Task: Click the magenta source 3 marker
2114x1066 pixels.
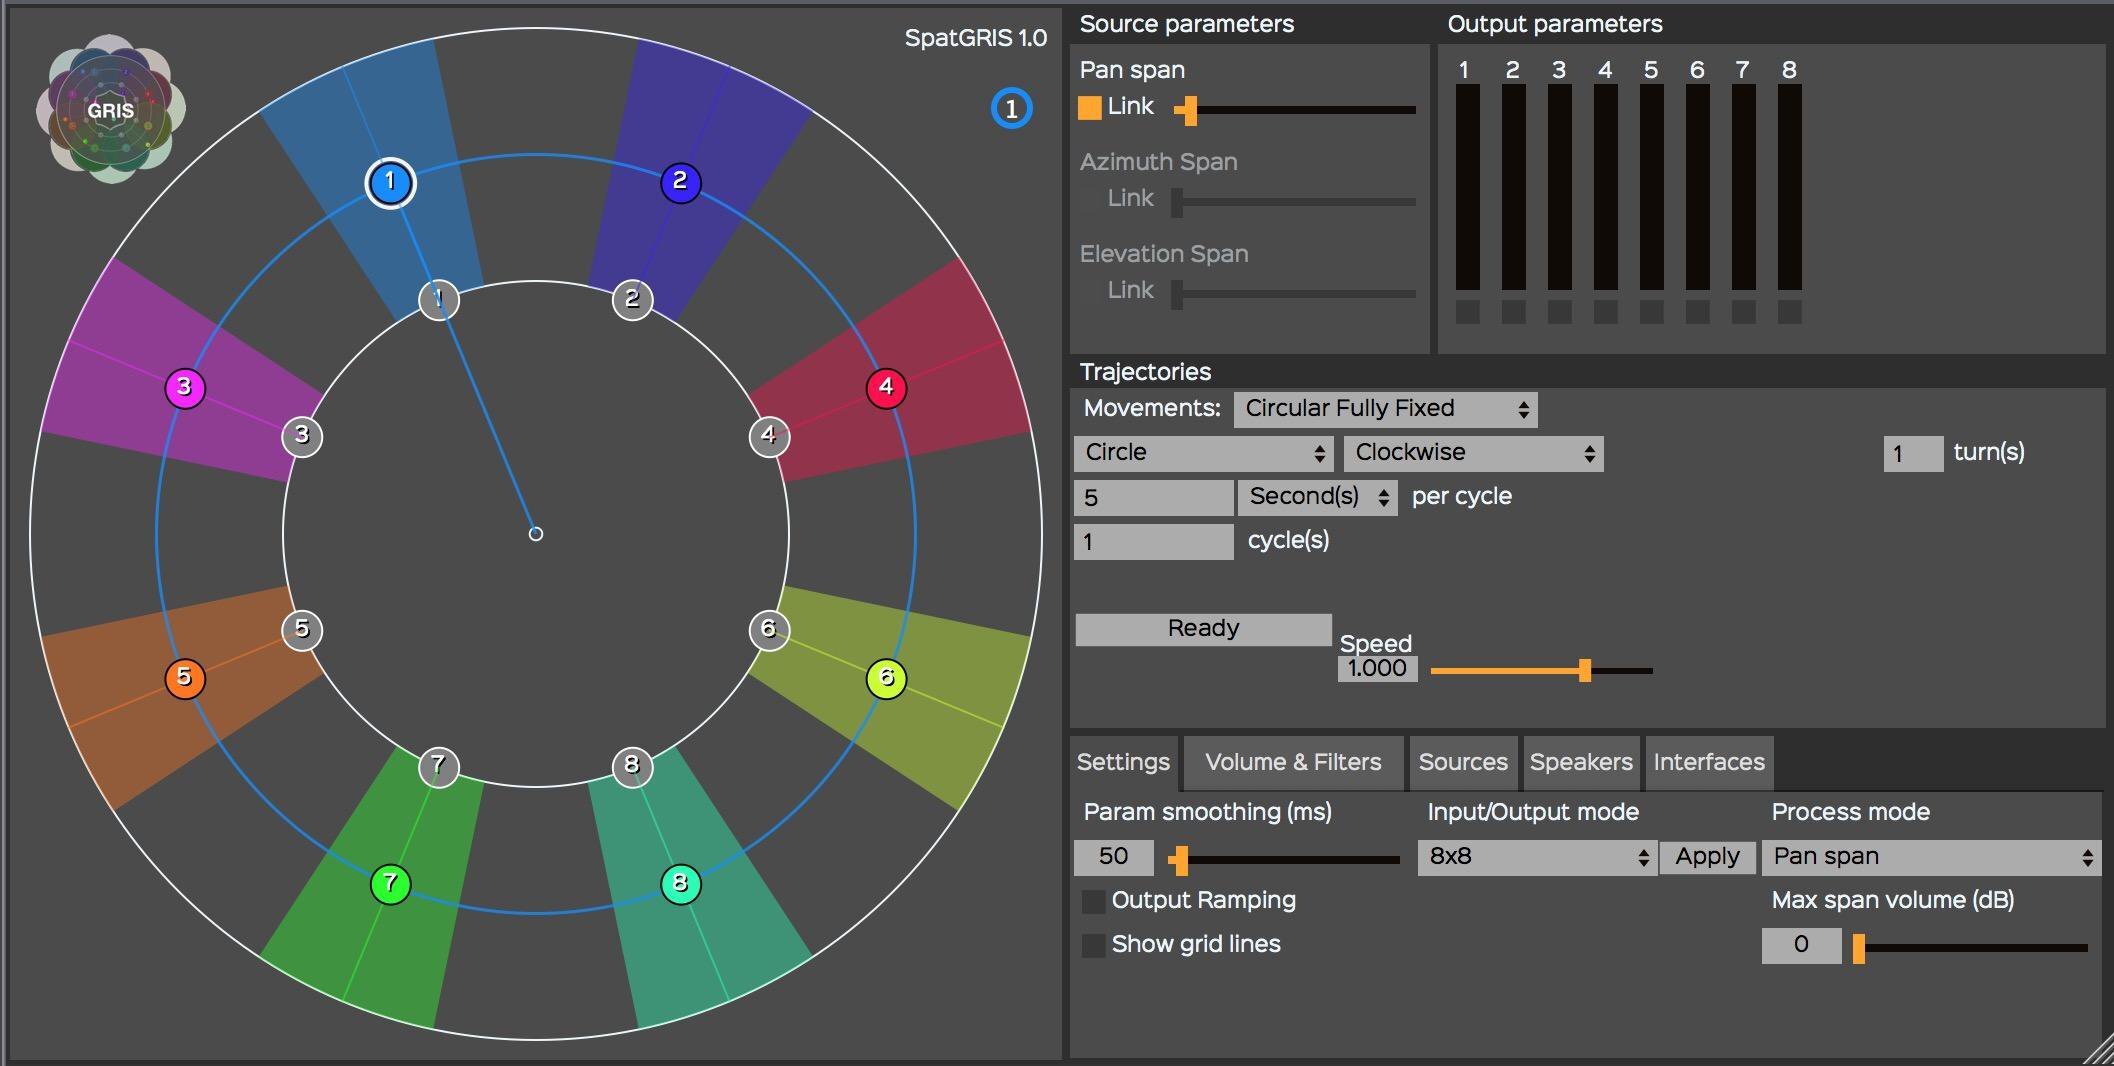Action: point(184,387)
